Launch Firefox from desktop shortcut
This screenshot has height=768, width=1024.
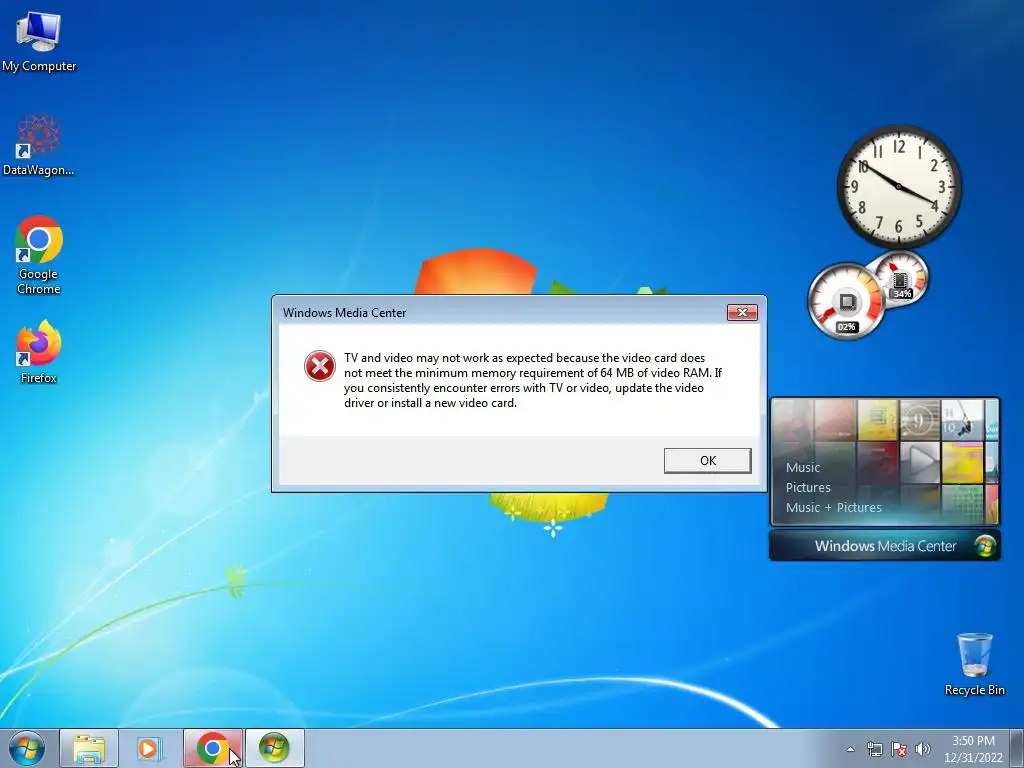point(39,352)
